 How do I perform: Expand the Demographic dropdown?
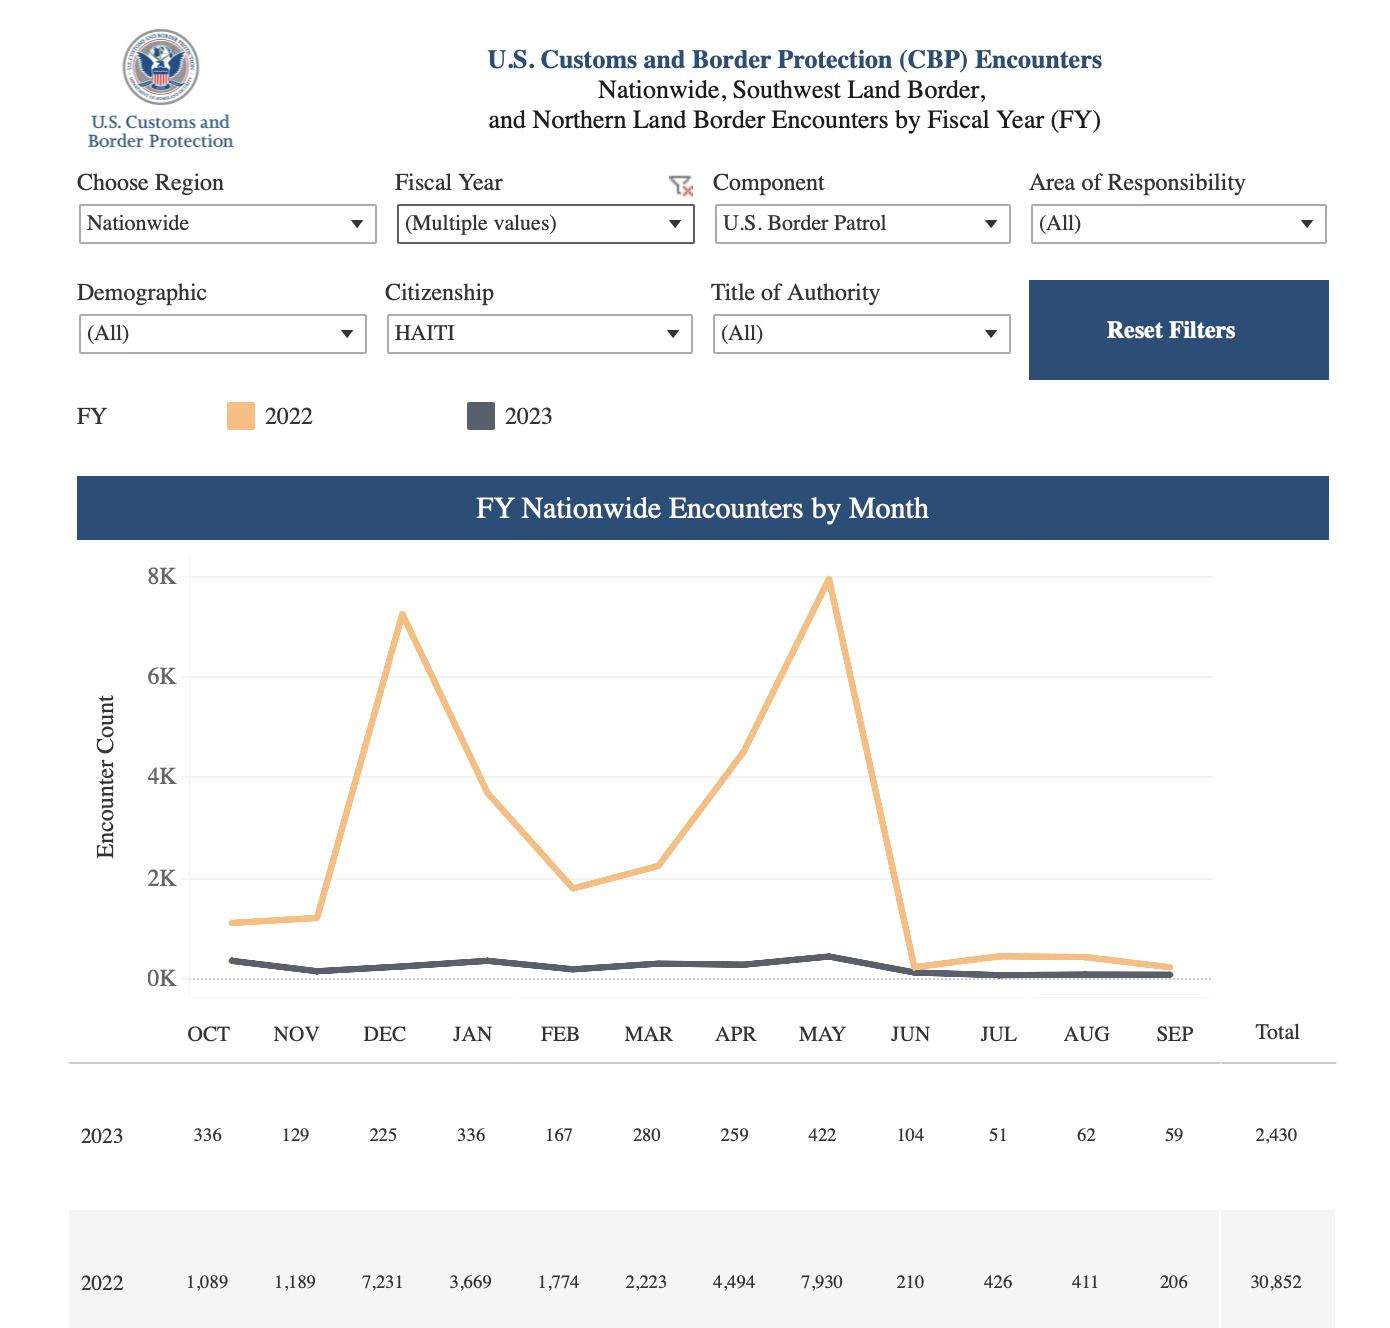coord(223,334)
